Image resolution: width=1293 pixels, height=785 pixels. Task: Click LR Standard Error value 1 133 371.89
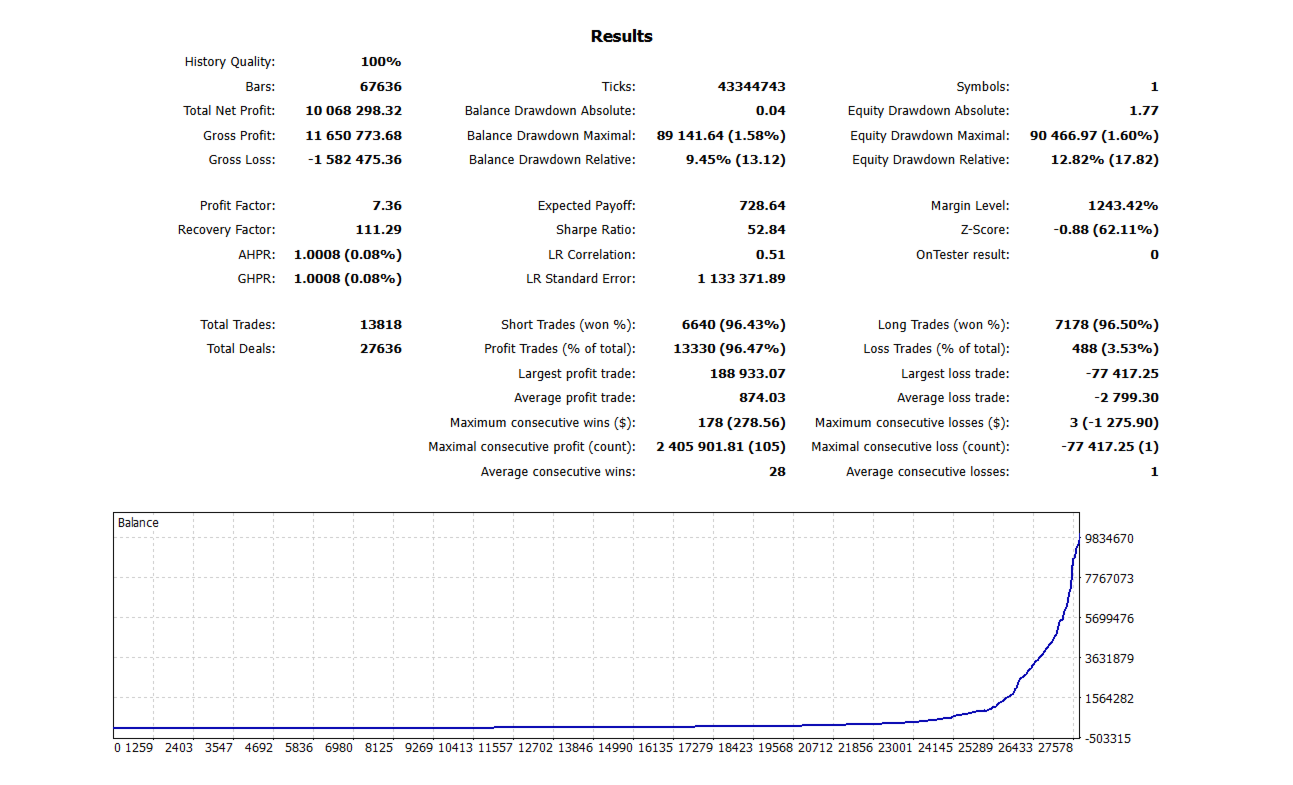pyautogui.click(x=741, y=279)
